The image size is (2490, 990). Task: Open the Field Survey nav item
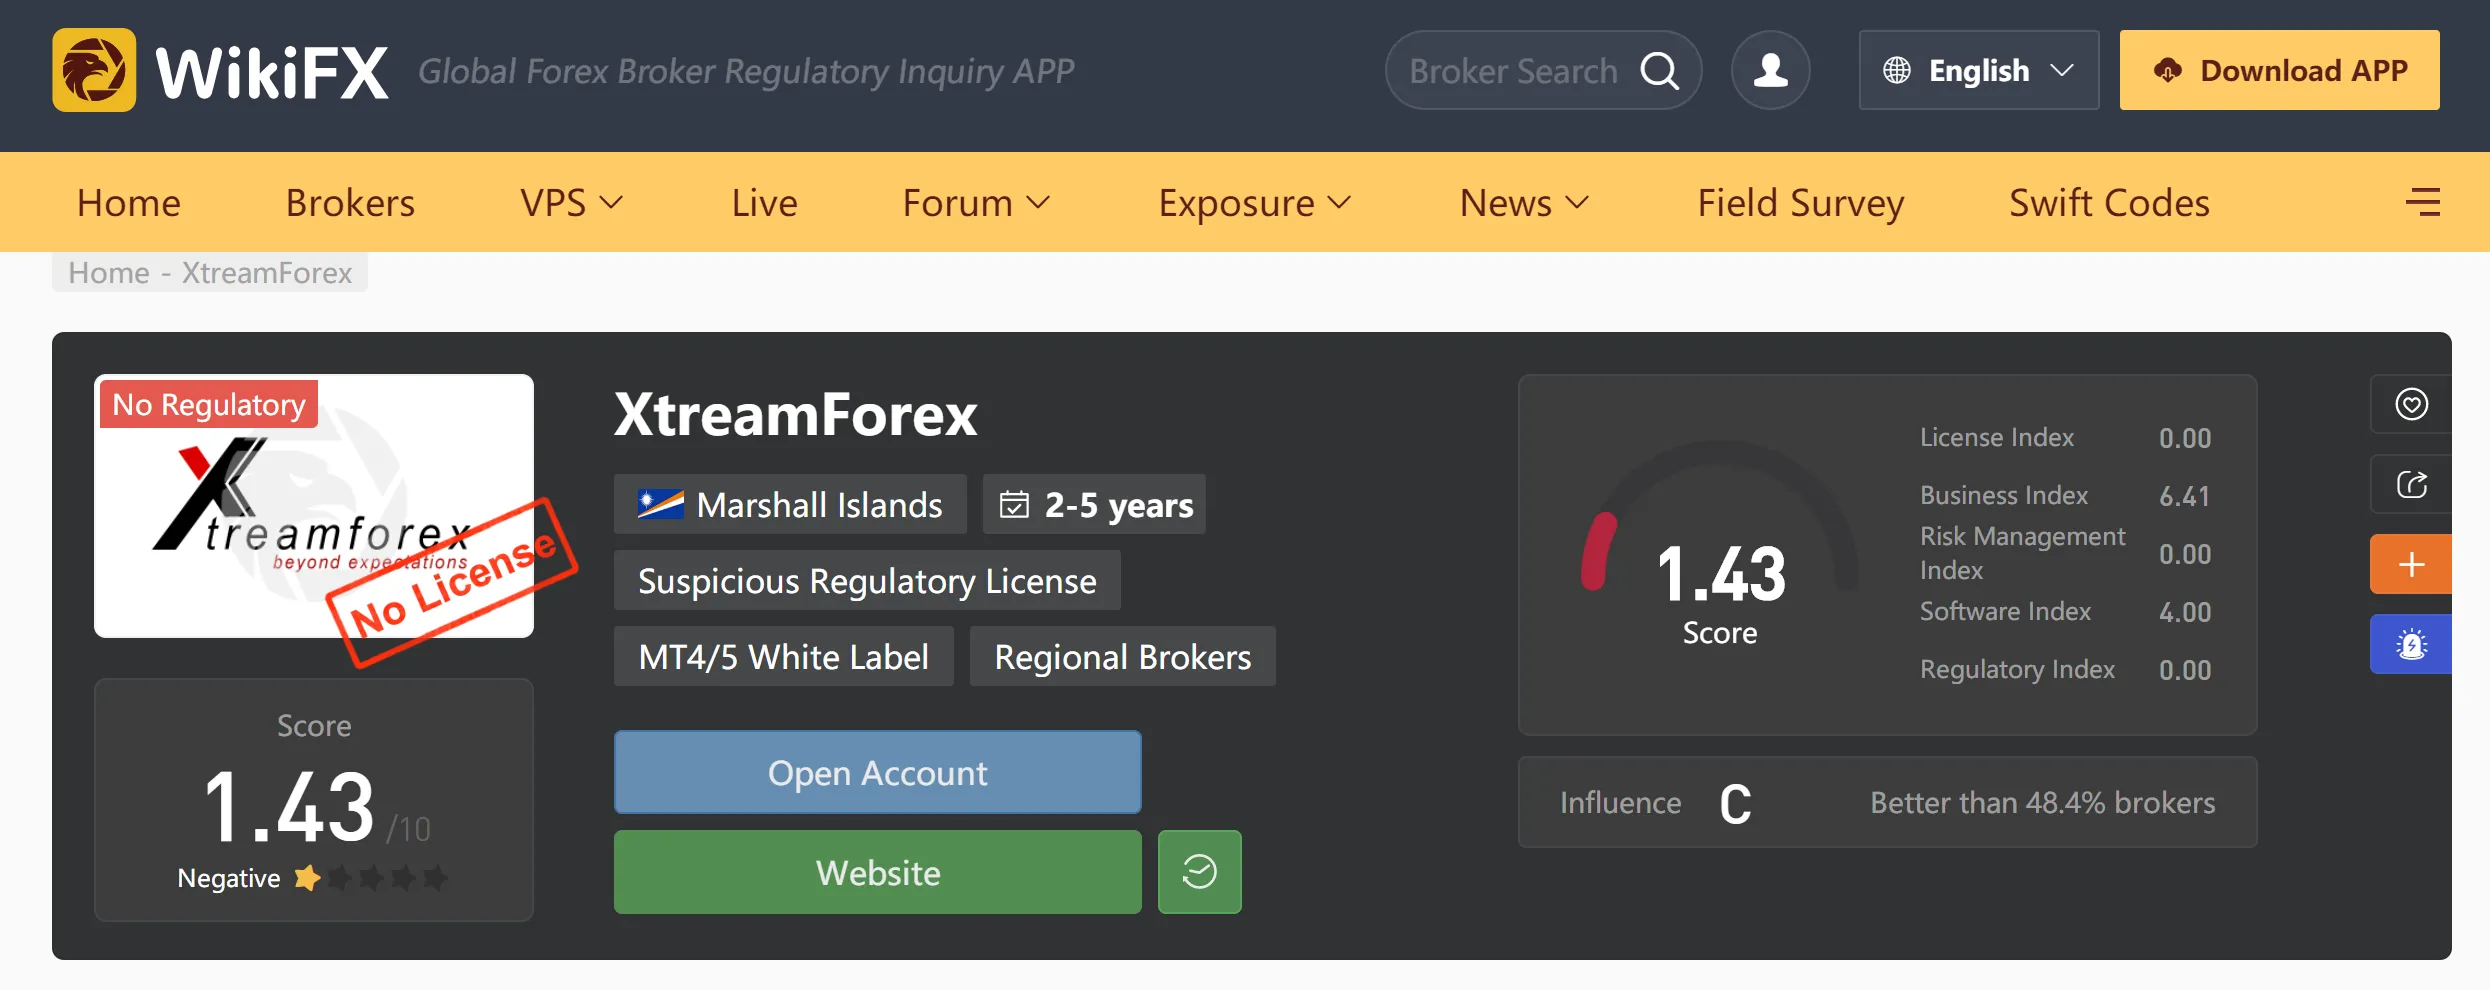[1801, 203]
